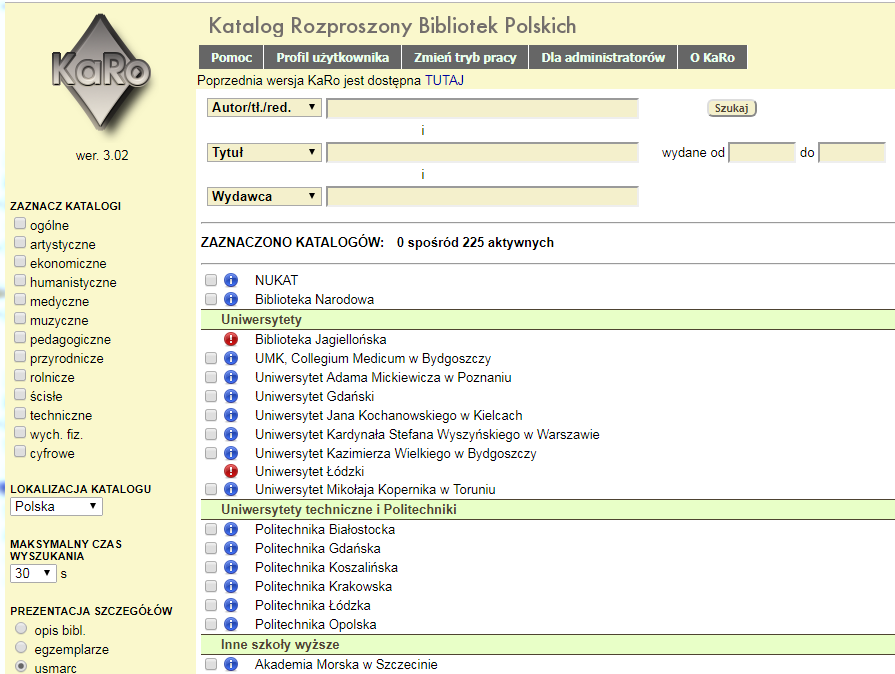
Task: Check the 'humanistyczne' catalog category
Action: click(x=20, y=280)
